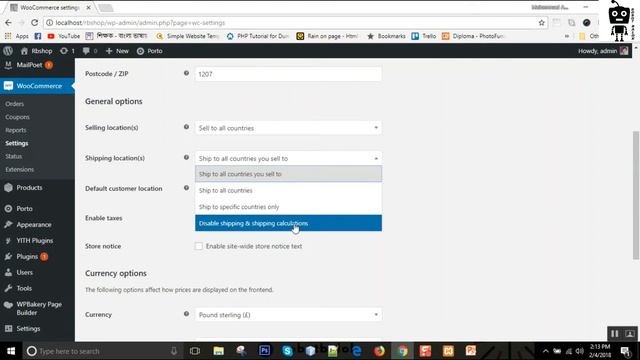Open WooCommerce Coupons submenu
The height and width of the screenshot is (360, 640).
[x=18, y=117]
